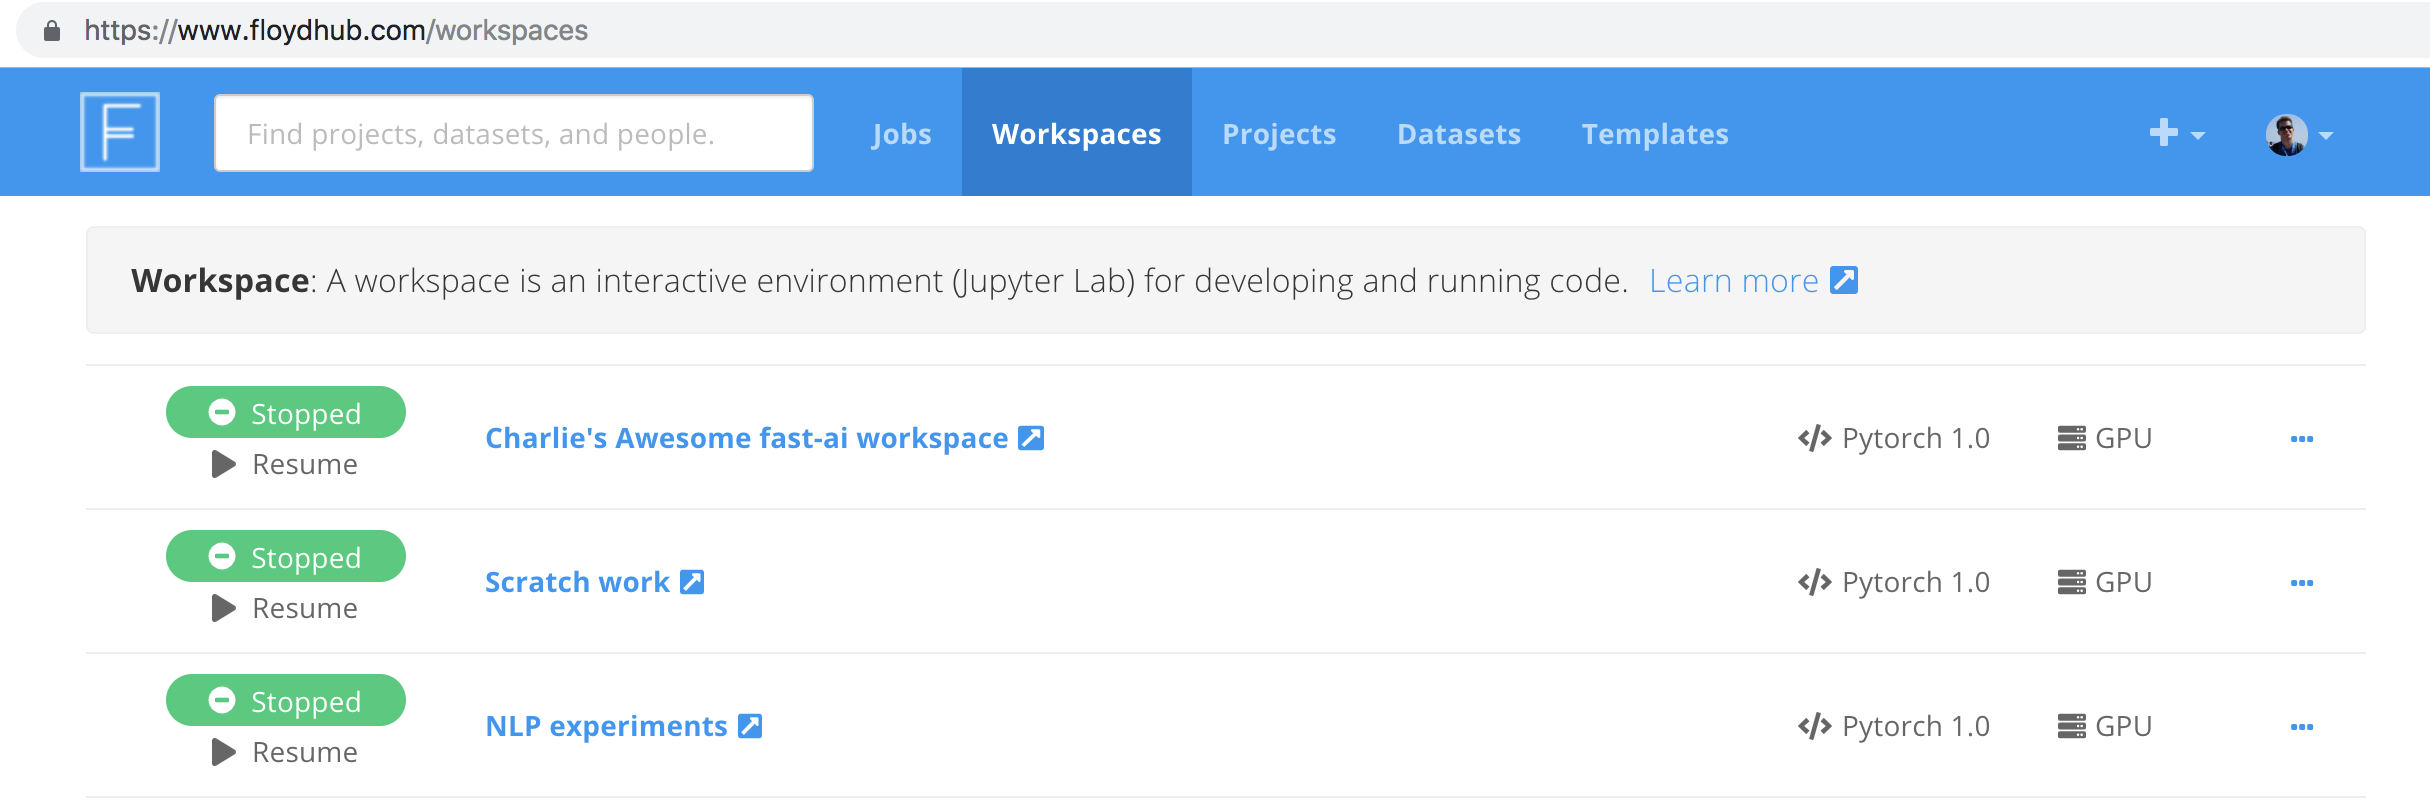Image resolution: width=2430 pixels, height=808 pixels.
Task: Click the Stopped status badge for Scratch work
Action: click(286, 557)
